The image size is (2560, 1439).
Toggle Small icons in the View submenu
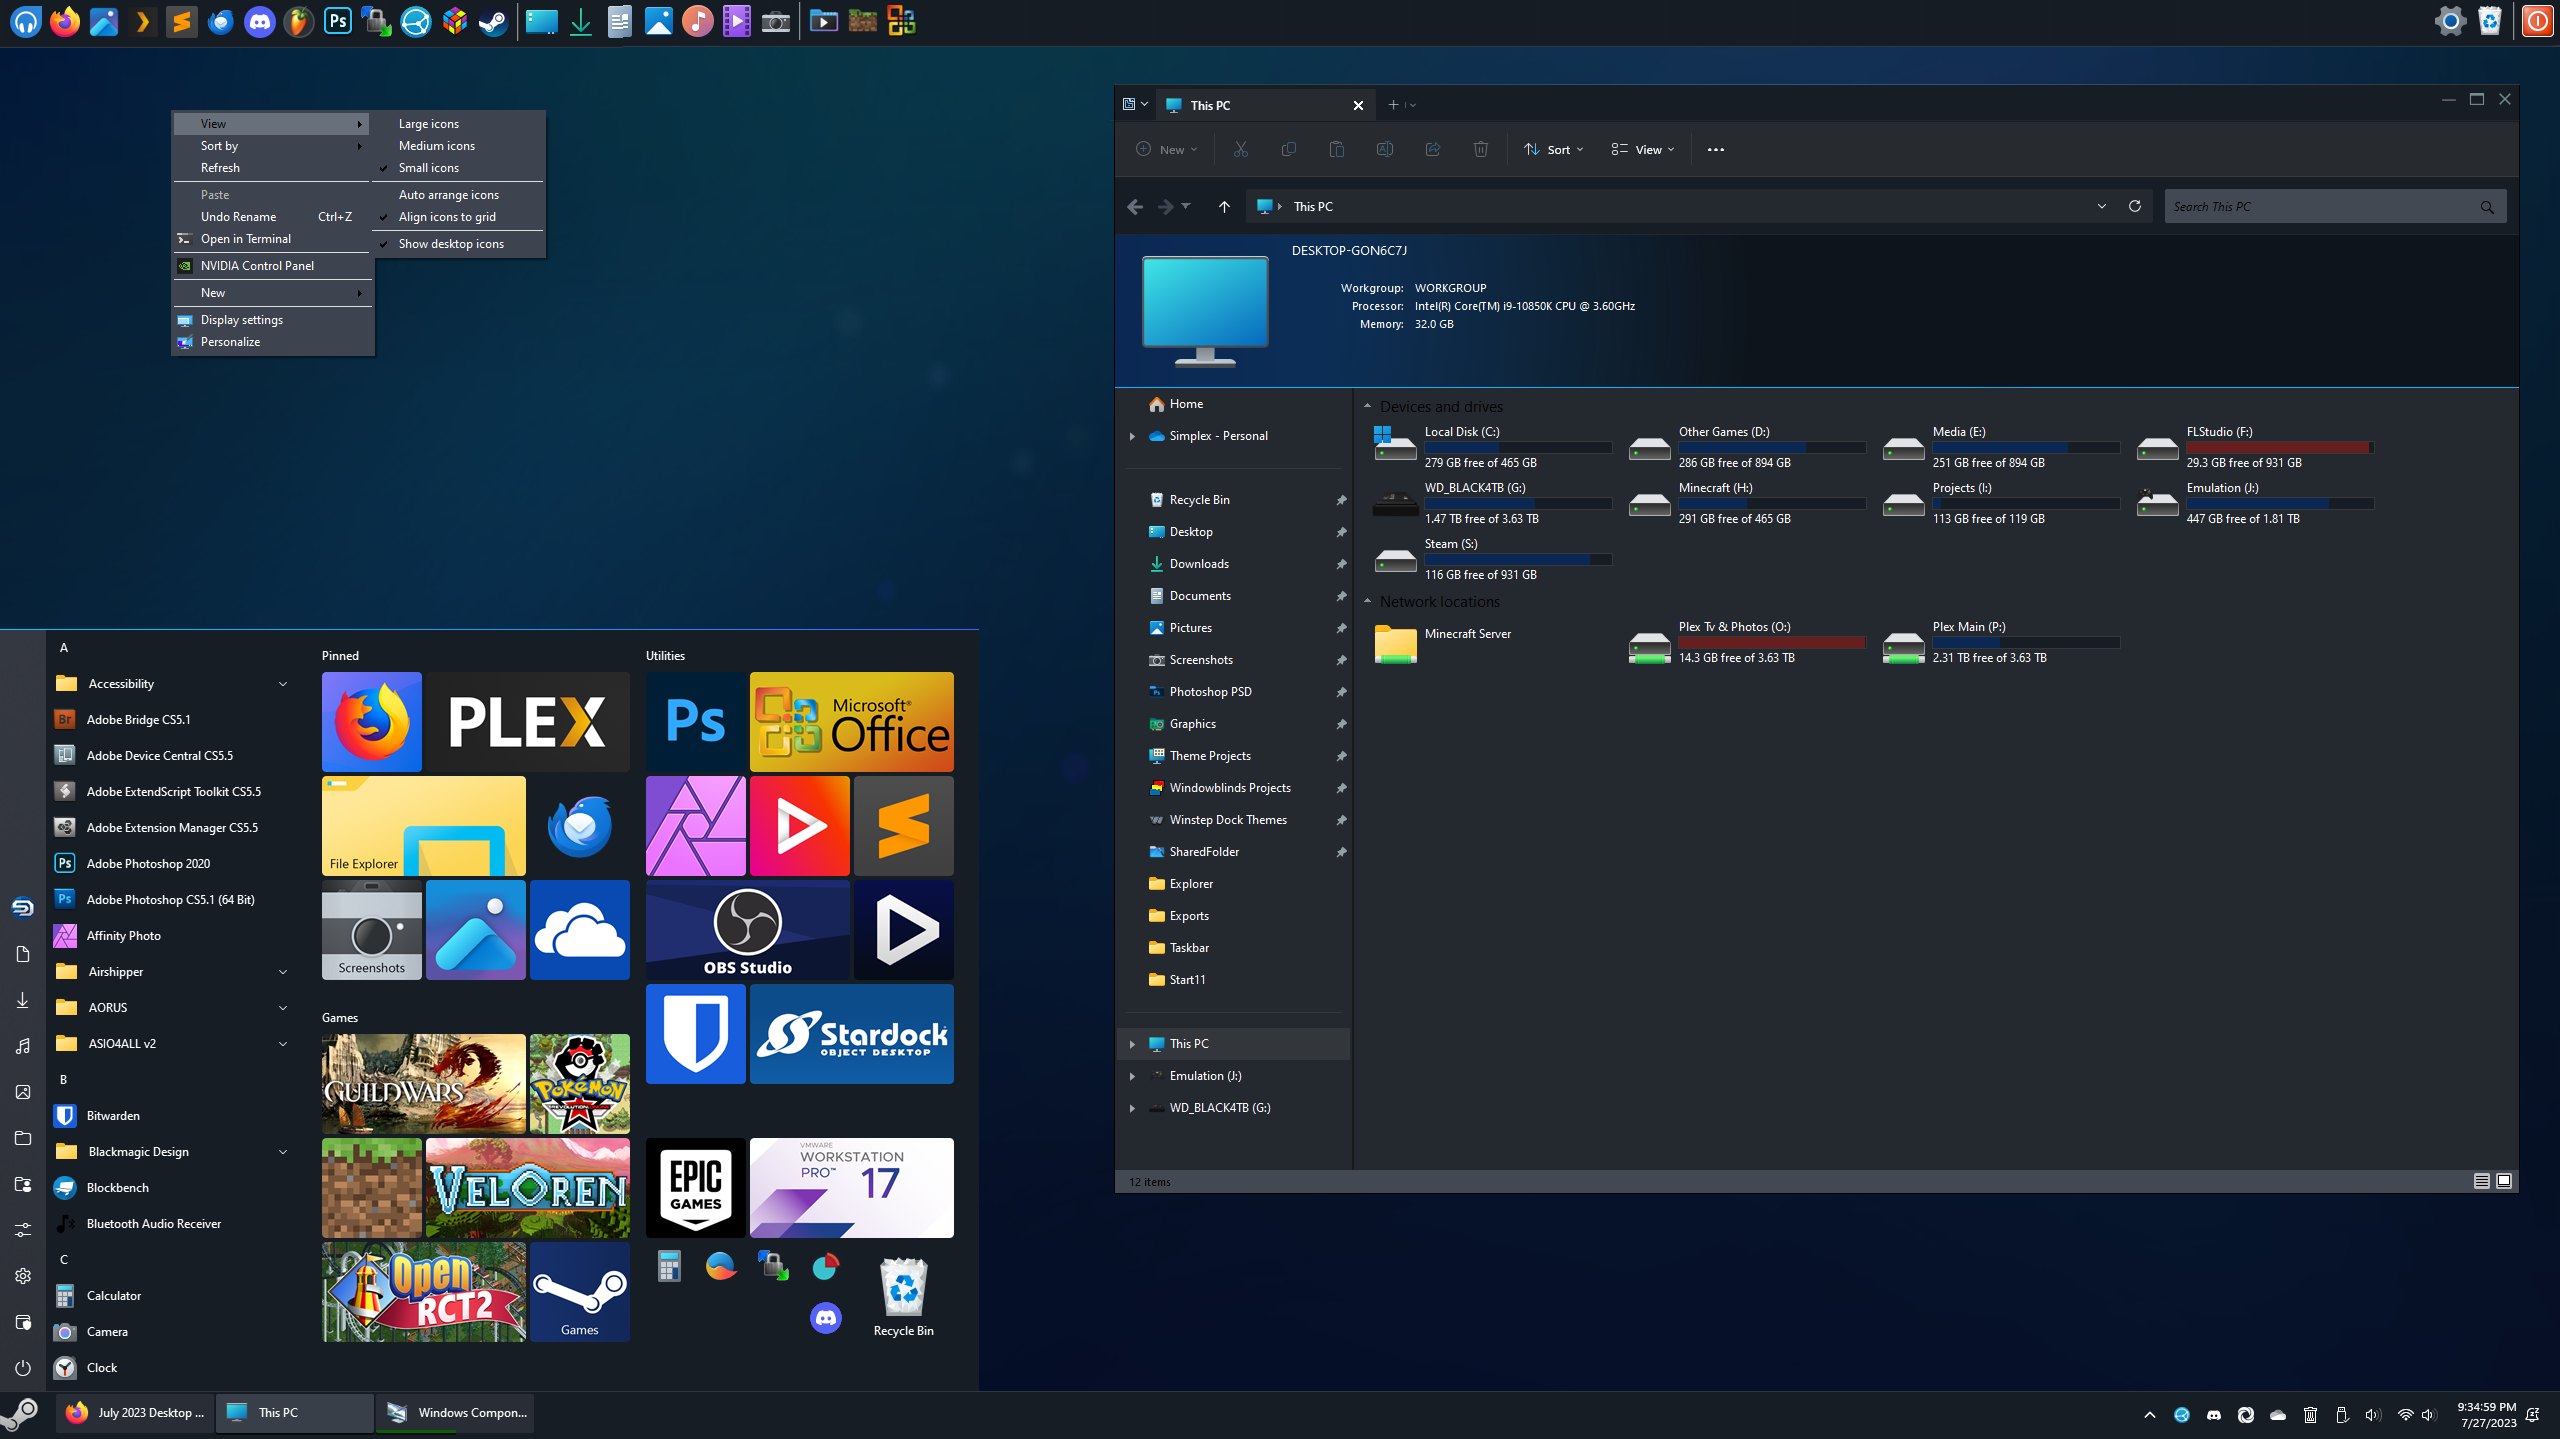(458, 168)
